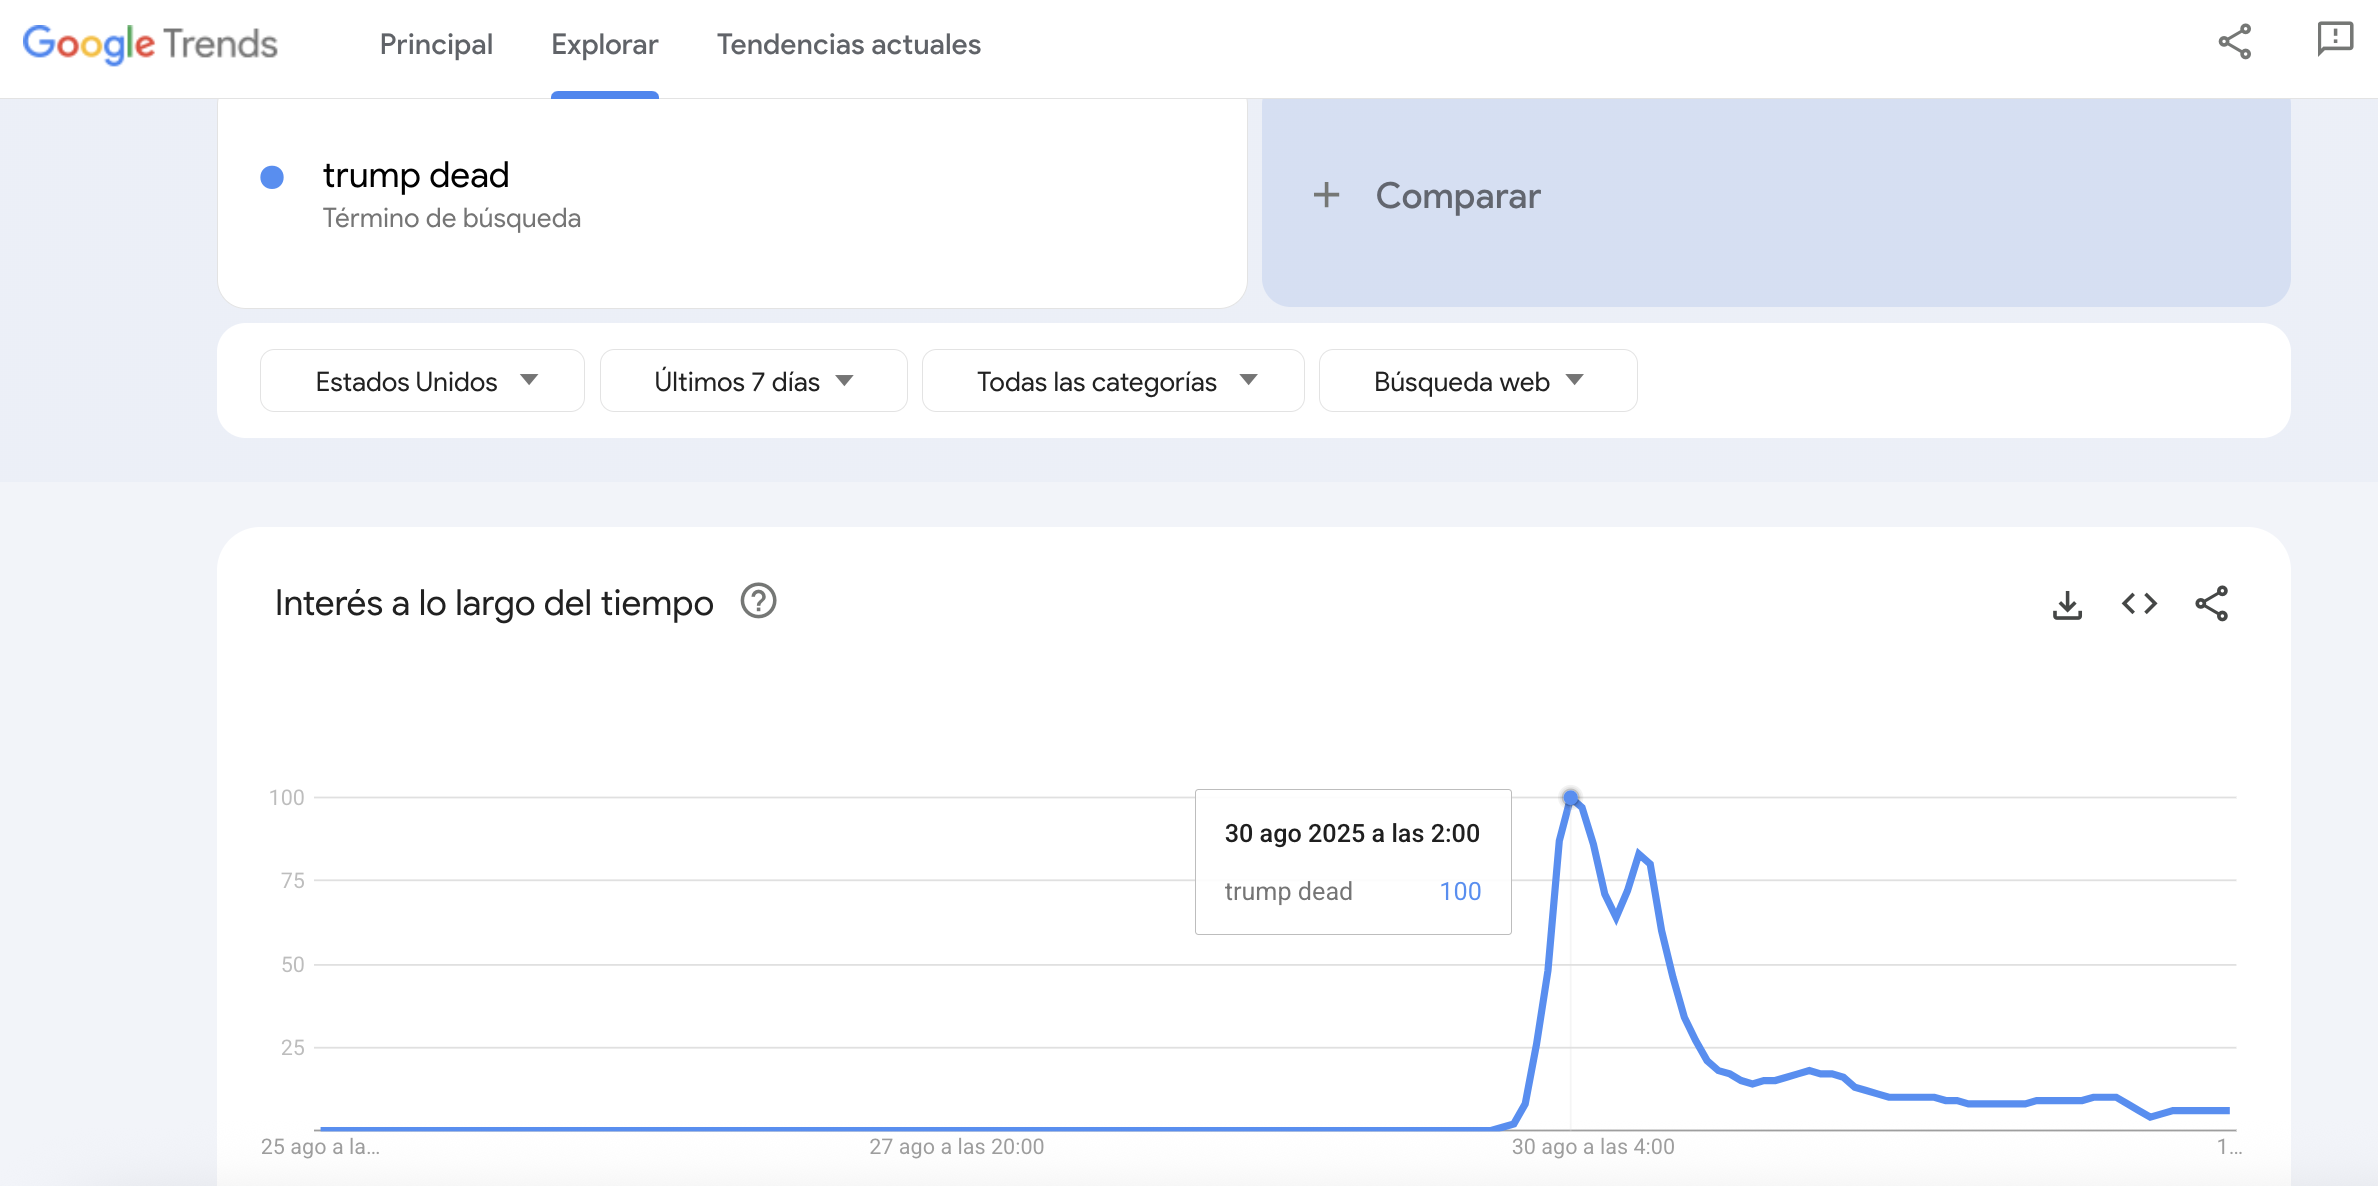Open help icon next to Interés a lo largo del tiempo
The width and height of the screenshot is (2378, 1186).
coord(758,602)
